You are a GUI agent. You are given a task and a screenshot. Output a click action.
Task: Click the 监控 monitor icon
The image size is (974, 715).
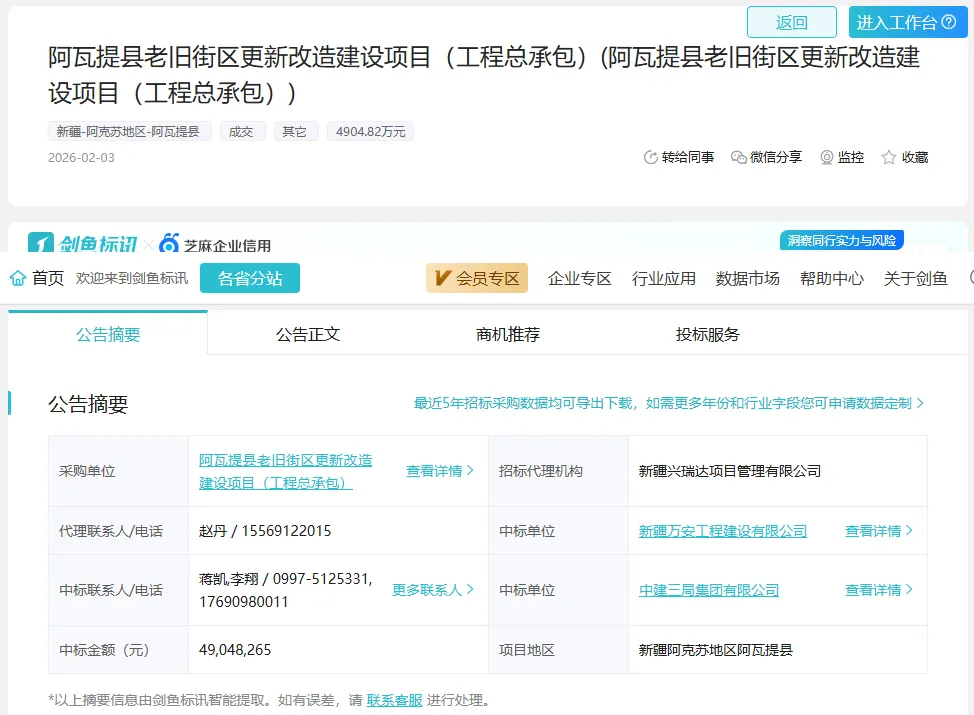[827, 157]
